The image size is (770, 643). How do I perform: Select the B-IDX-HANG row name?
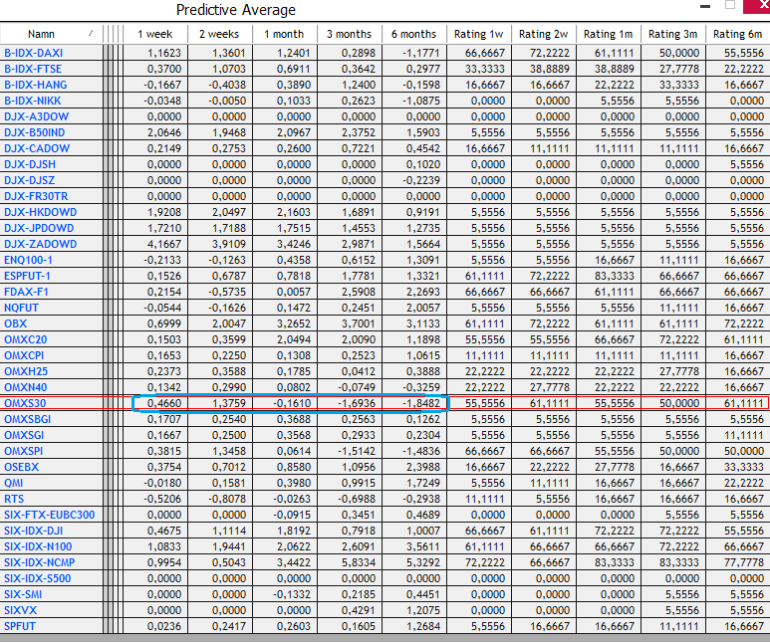point(35,84)
